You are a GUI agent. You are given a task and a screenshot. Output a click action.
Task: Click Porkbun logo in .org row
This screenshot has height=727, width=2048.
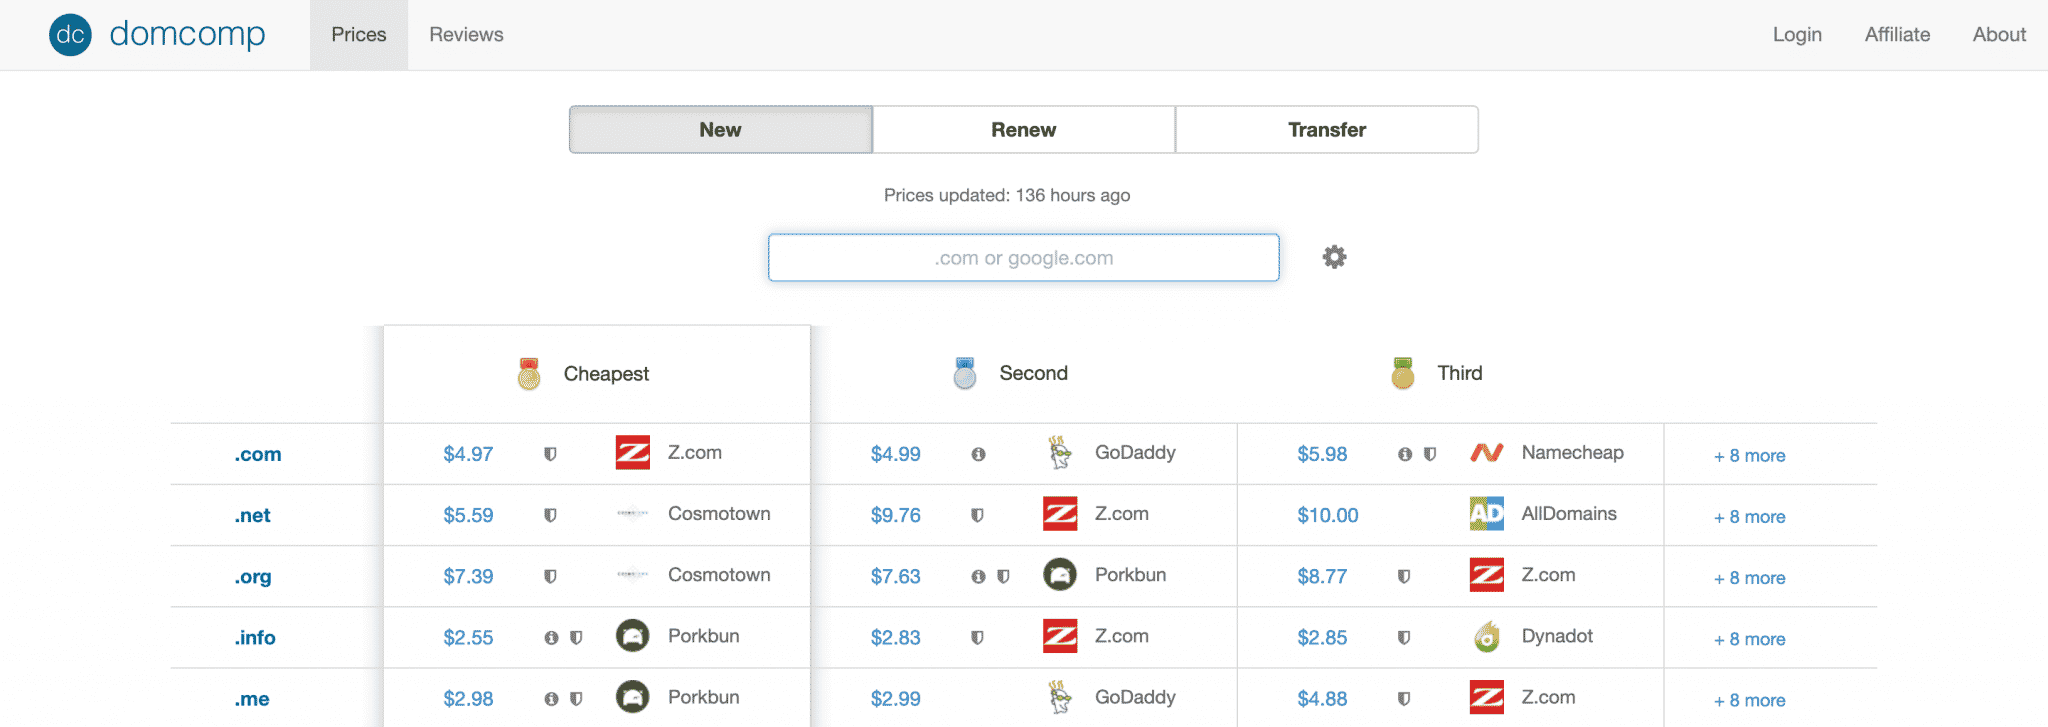(1060, 575)
